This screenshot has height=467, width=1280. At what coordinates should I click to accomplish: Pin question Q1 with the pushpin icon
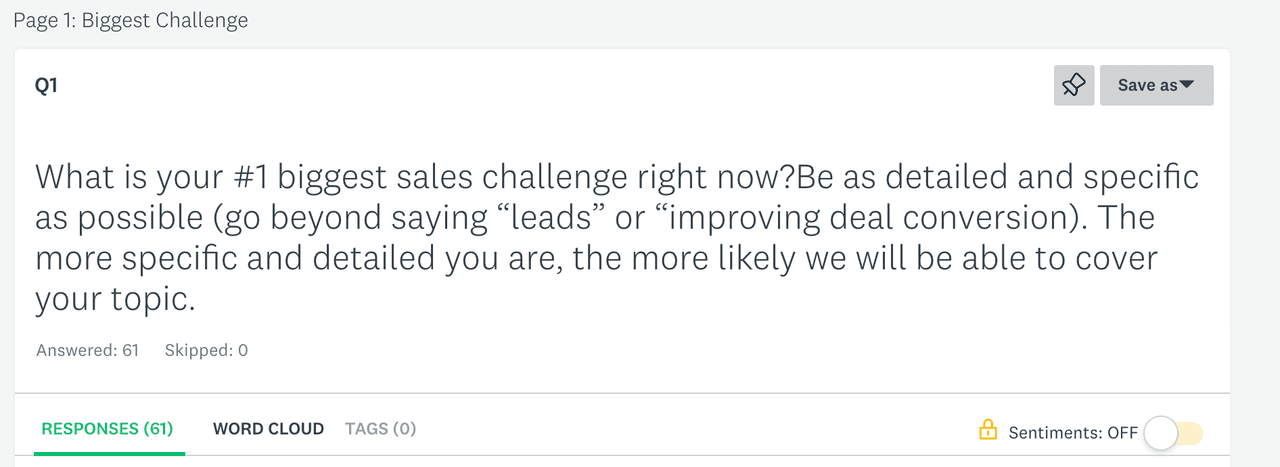pyautogui.click(x=1074, y=85)
